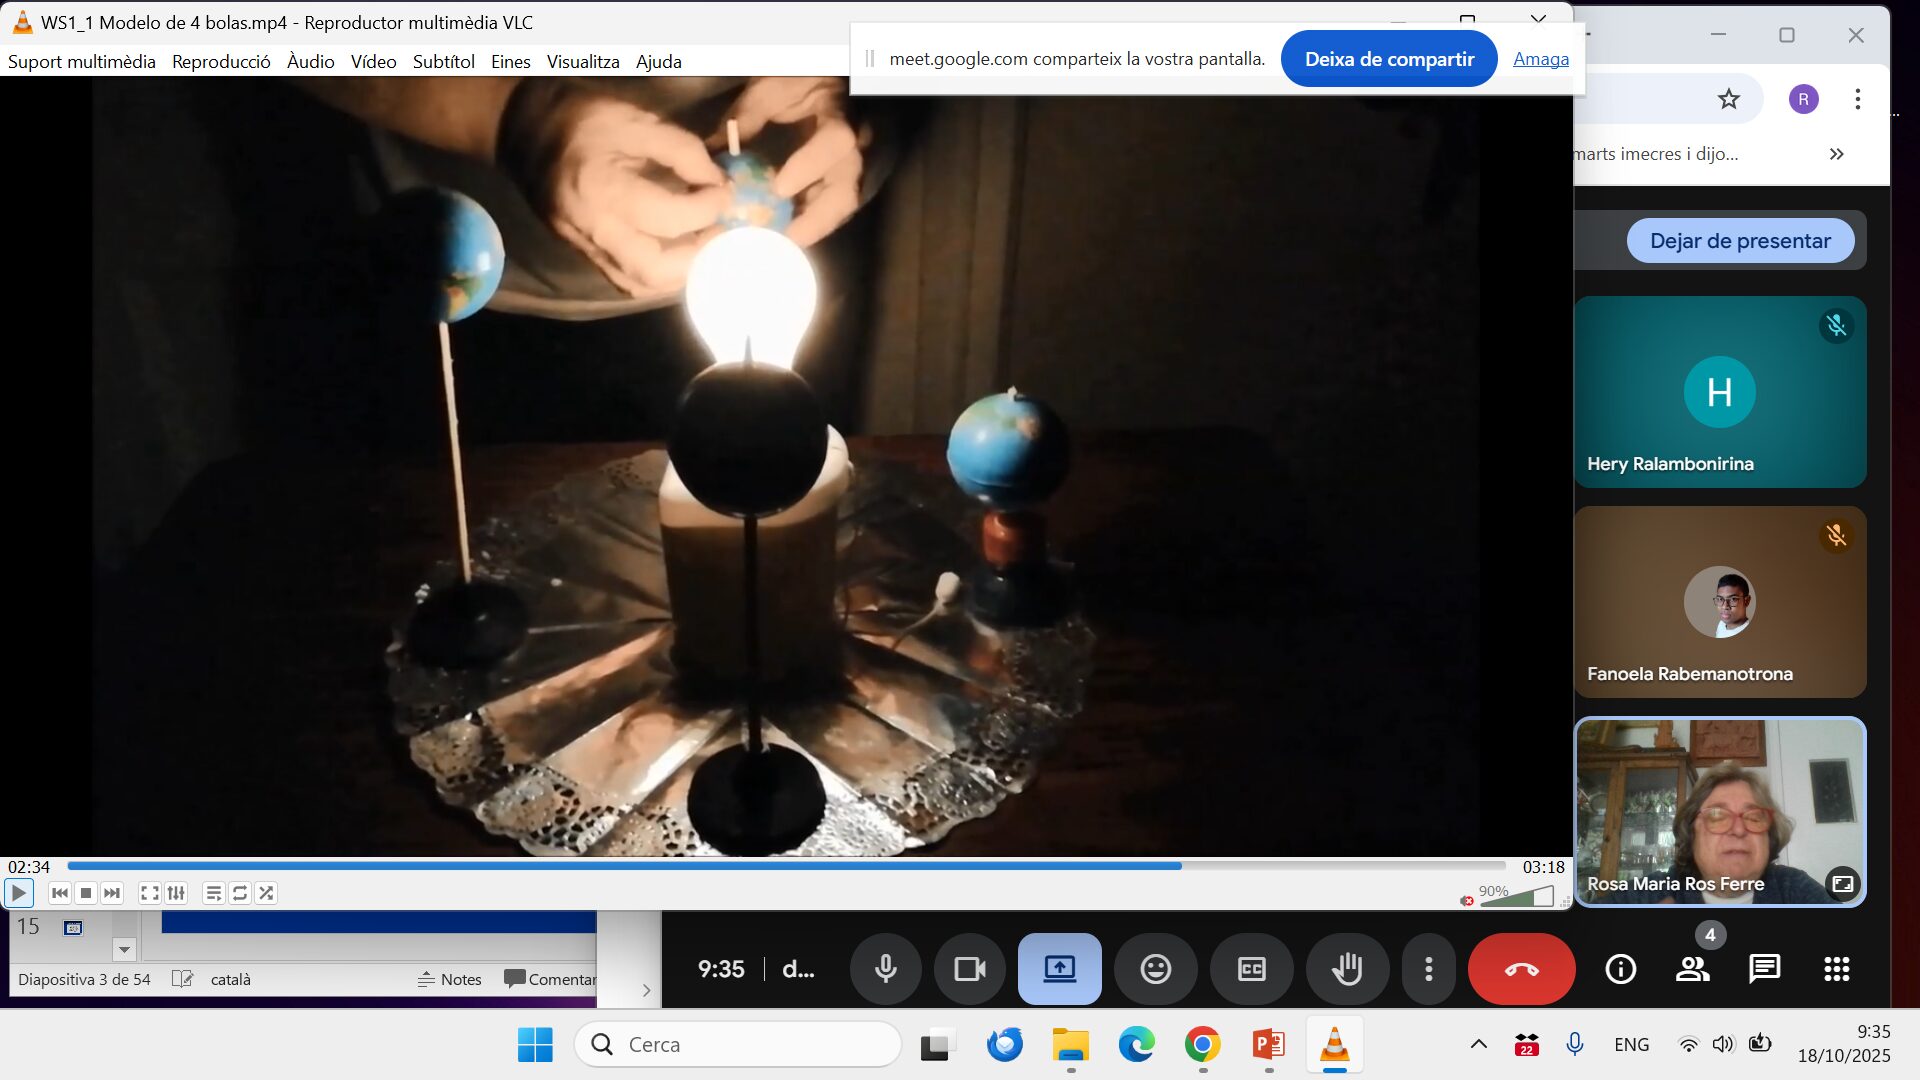The height and width of the screenshot is (1080, 1920).
Task: Toggle VLC fullscreen mode
Action: pyautogui.click(x=149, y=893)
